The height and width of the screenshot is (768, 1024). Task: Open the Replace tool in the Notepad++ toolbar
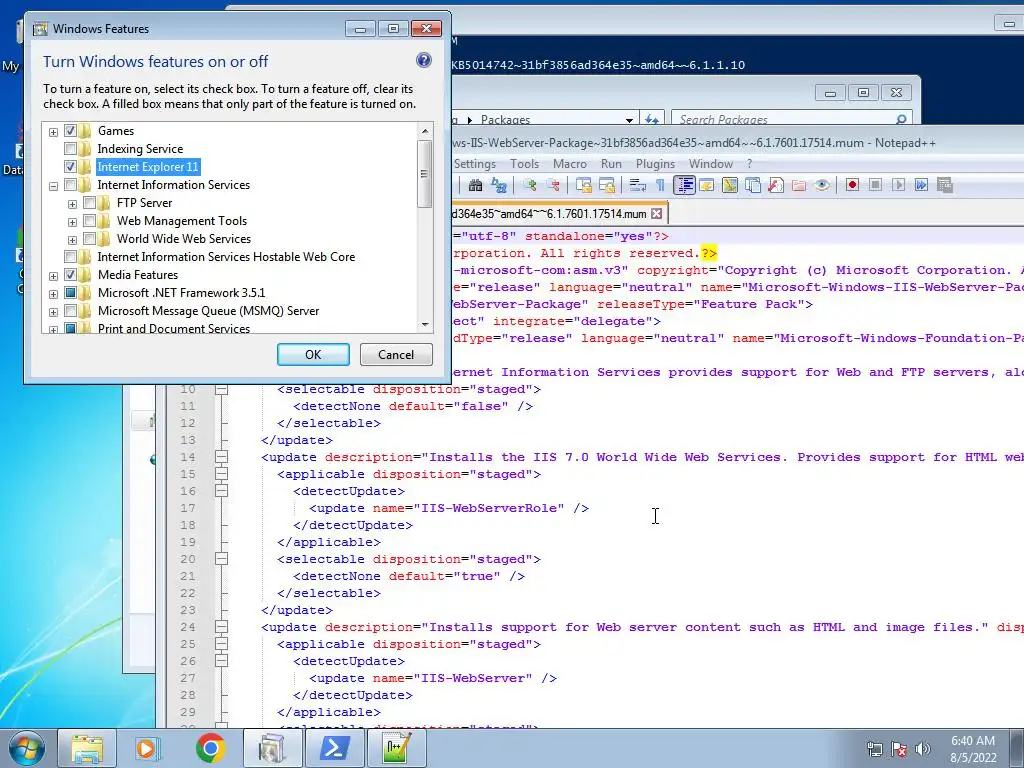pyautogui.click(x=499, y=185)
